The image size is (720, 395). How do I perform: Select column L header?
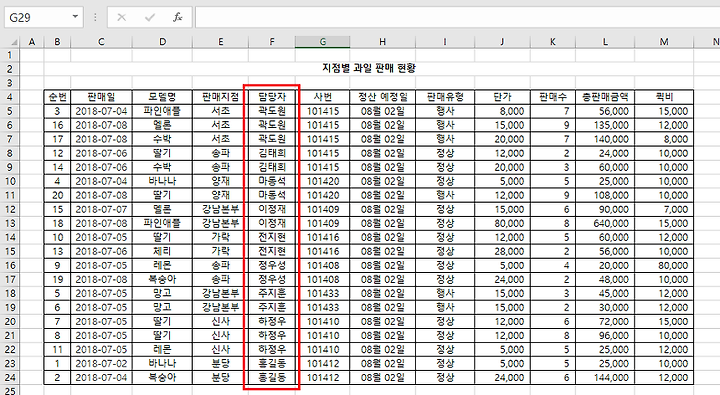tap(605, 42)
